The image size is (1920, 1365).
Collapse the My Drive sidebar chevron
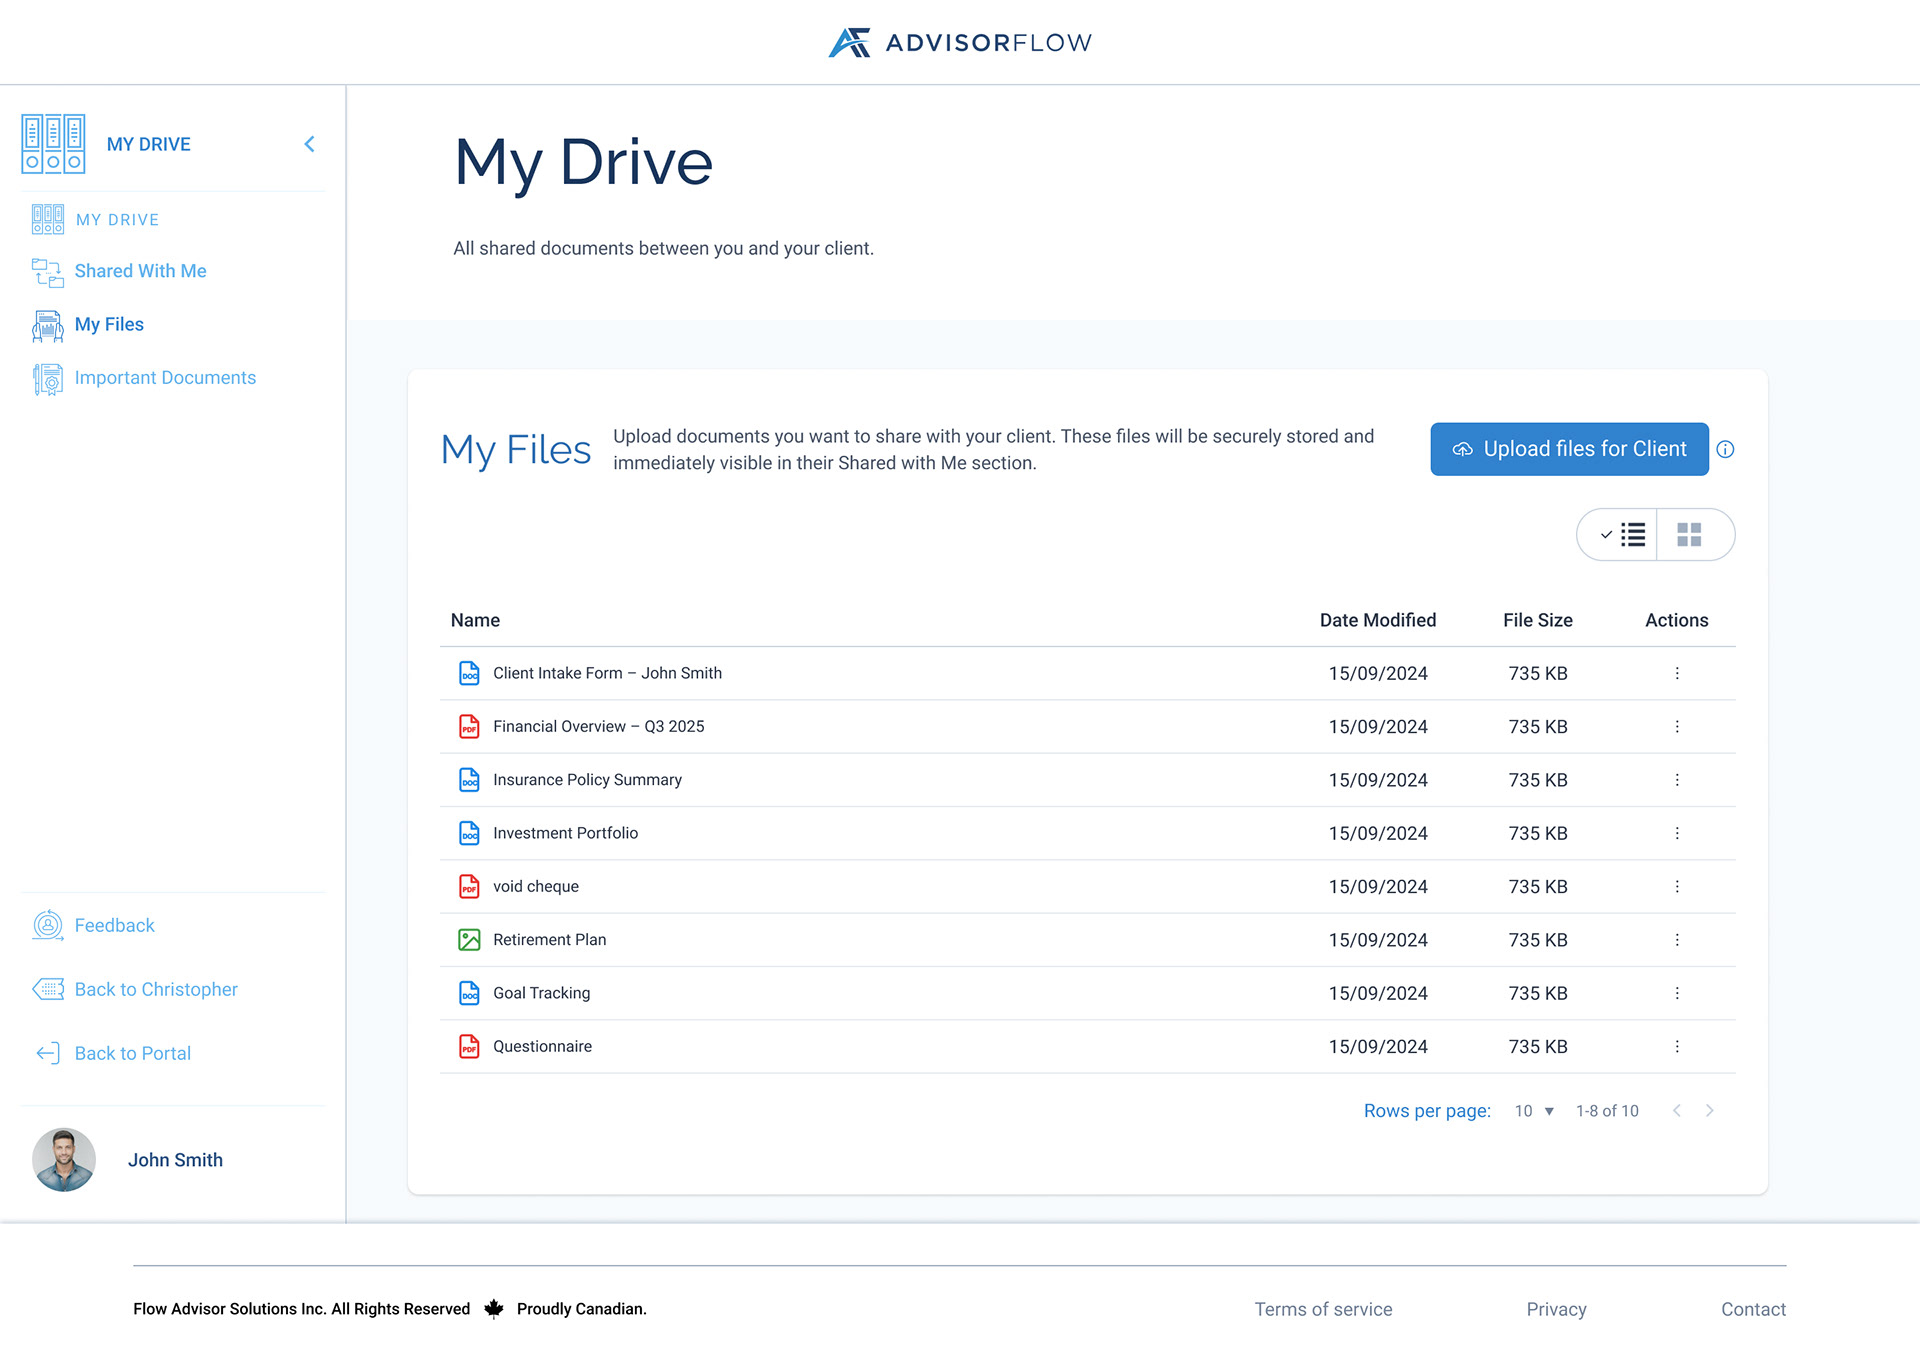(310, 144)
